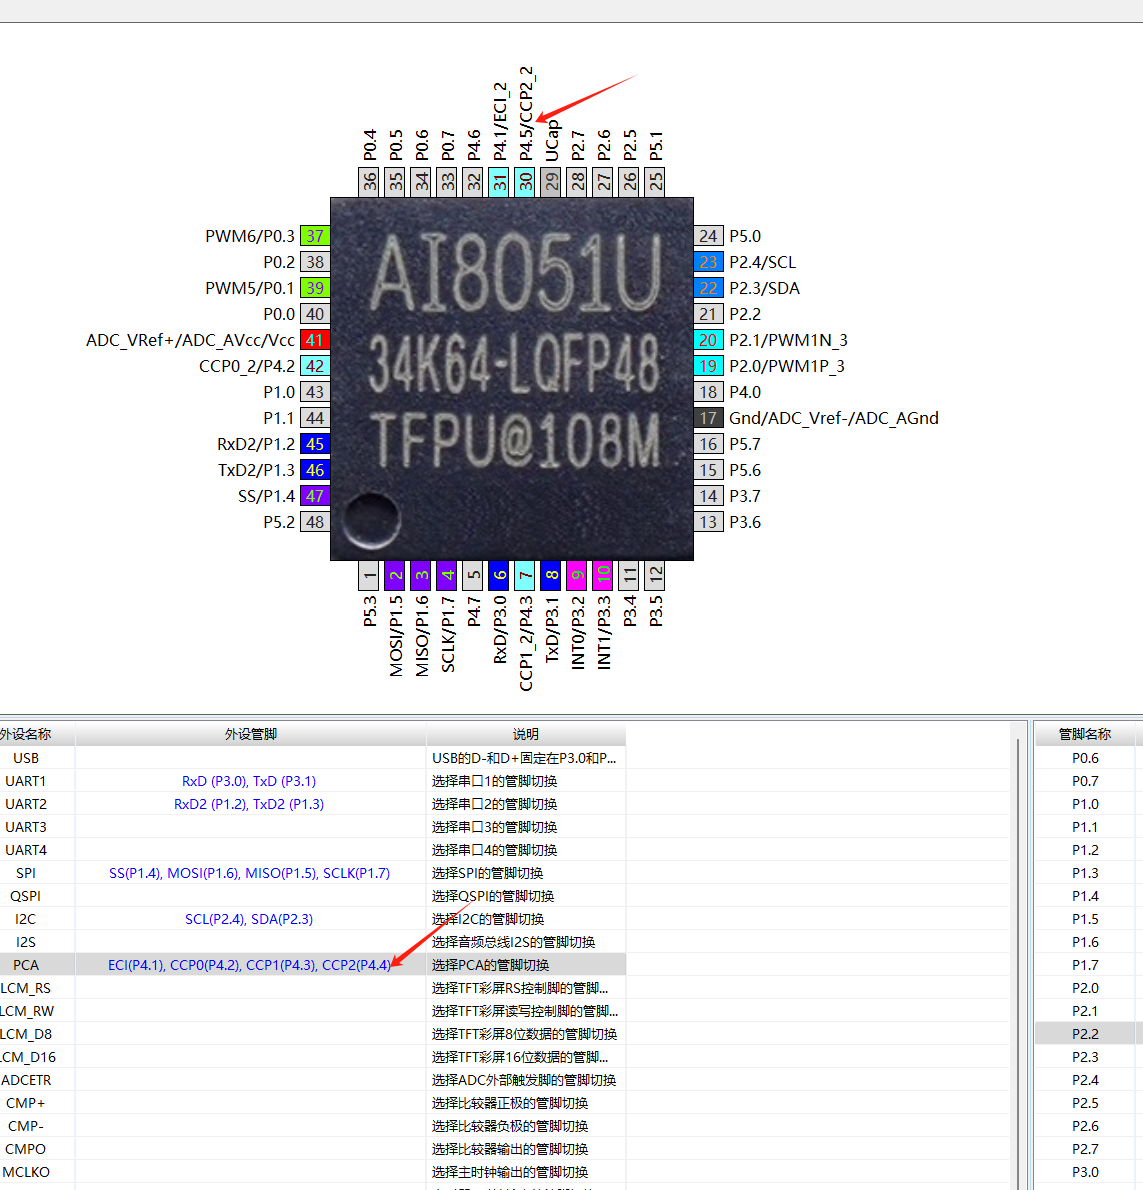The height and width of the screenshot is (1190, 1143).
Task: Select pin 20 P2.1/PWM1N_3 box
Action: 708,340
